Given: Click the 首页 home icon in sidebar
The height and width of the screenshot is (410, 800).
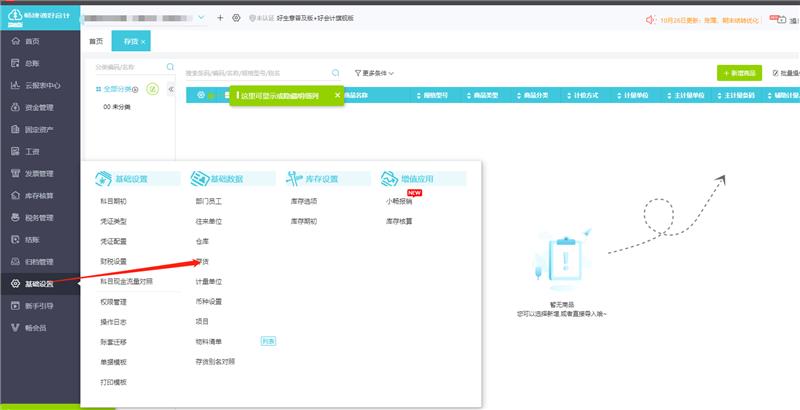Looking at the screenshot, I should pos(15,41).
